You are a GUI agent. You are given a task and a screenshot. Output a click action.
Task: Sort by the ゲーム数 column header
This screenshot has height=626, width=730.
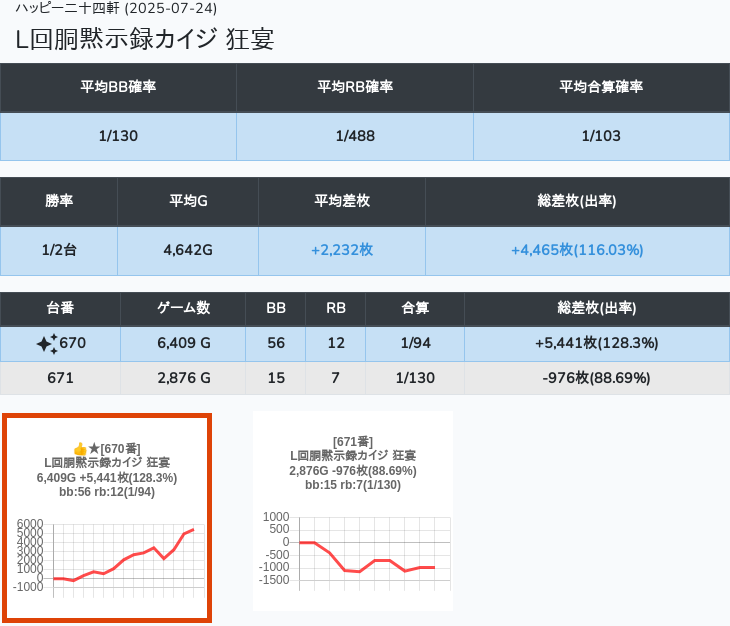click(x=183, y=308)
